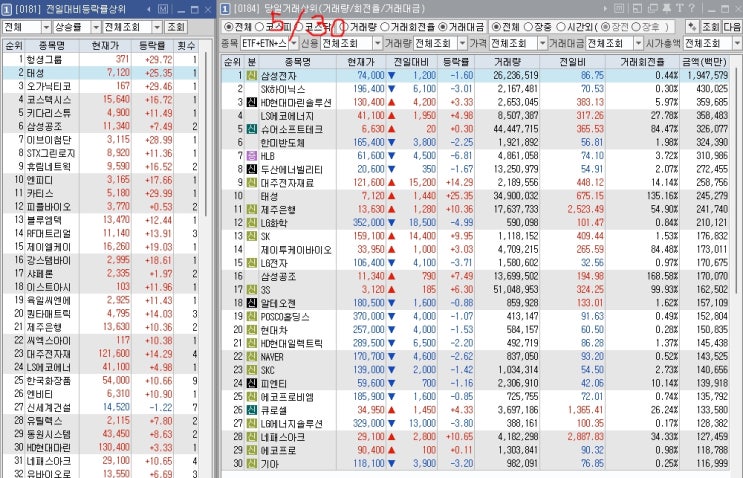Sort by 거래회전율 column header
The image size is (743, 478).
coord(643,62)
